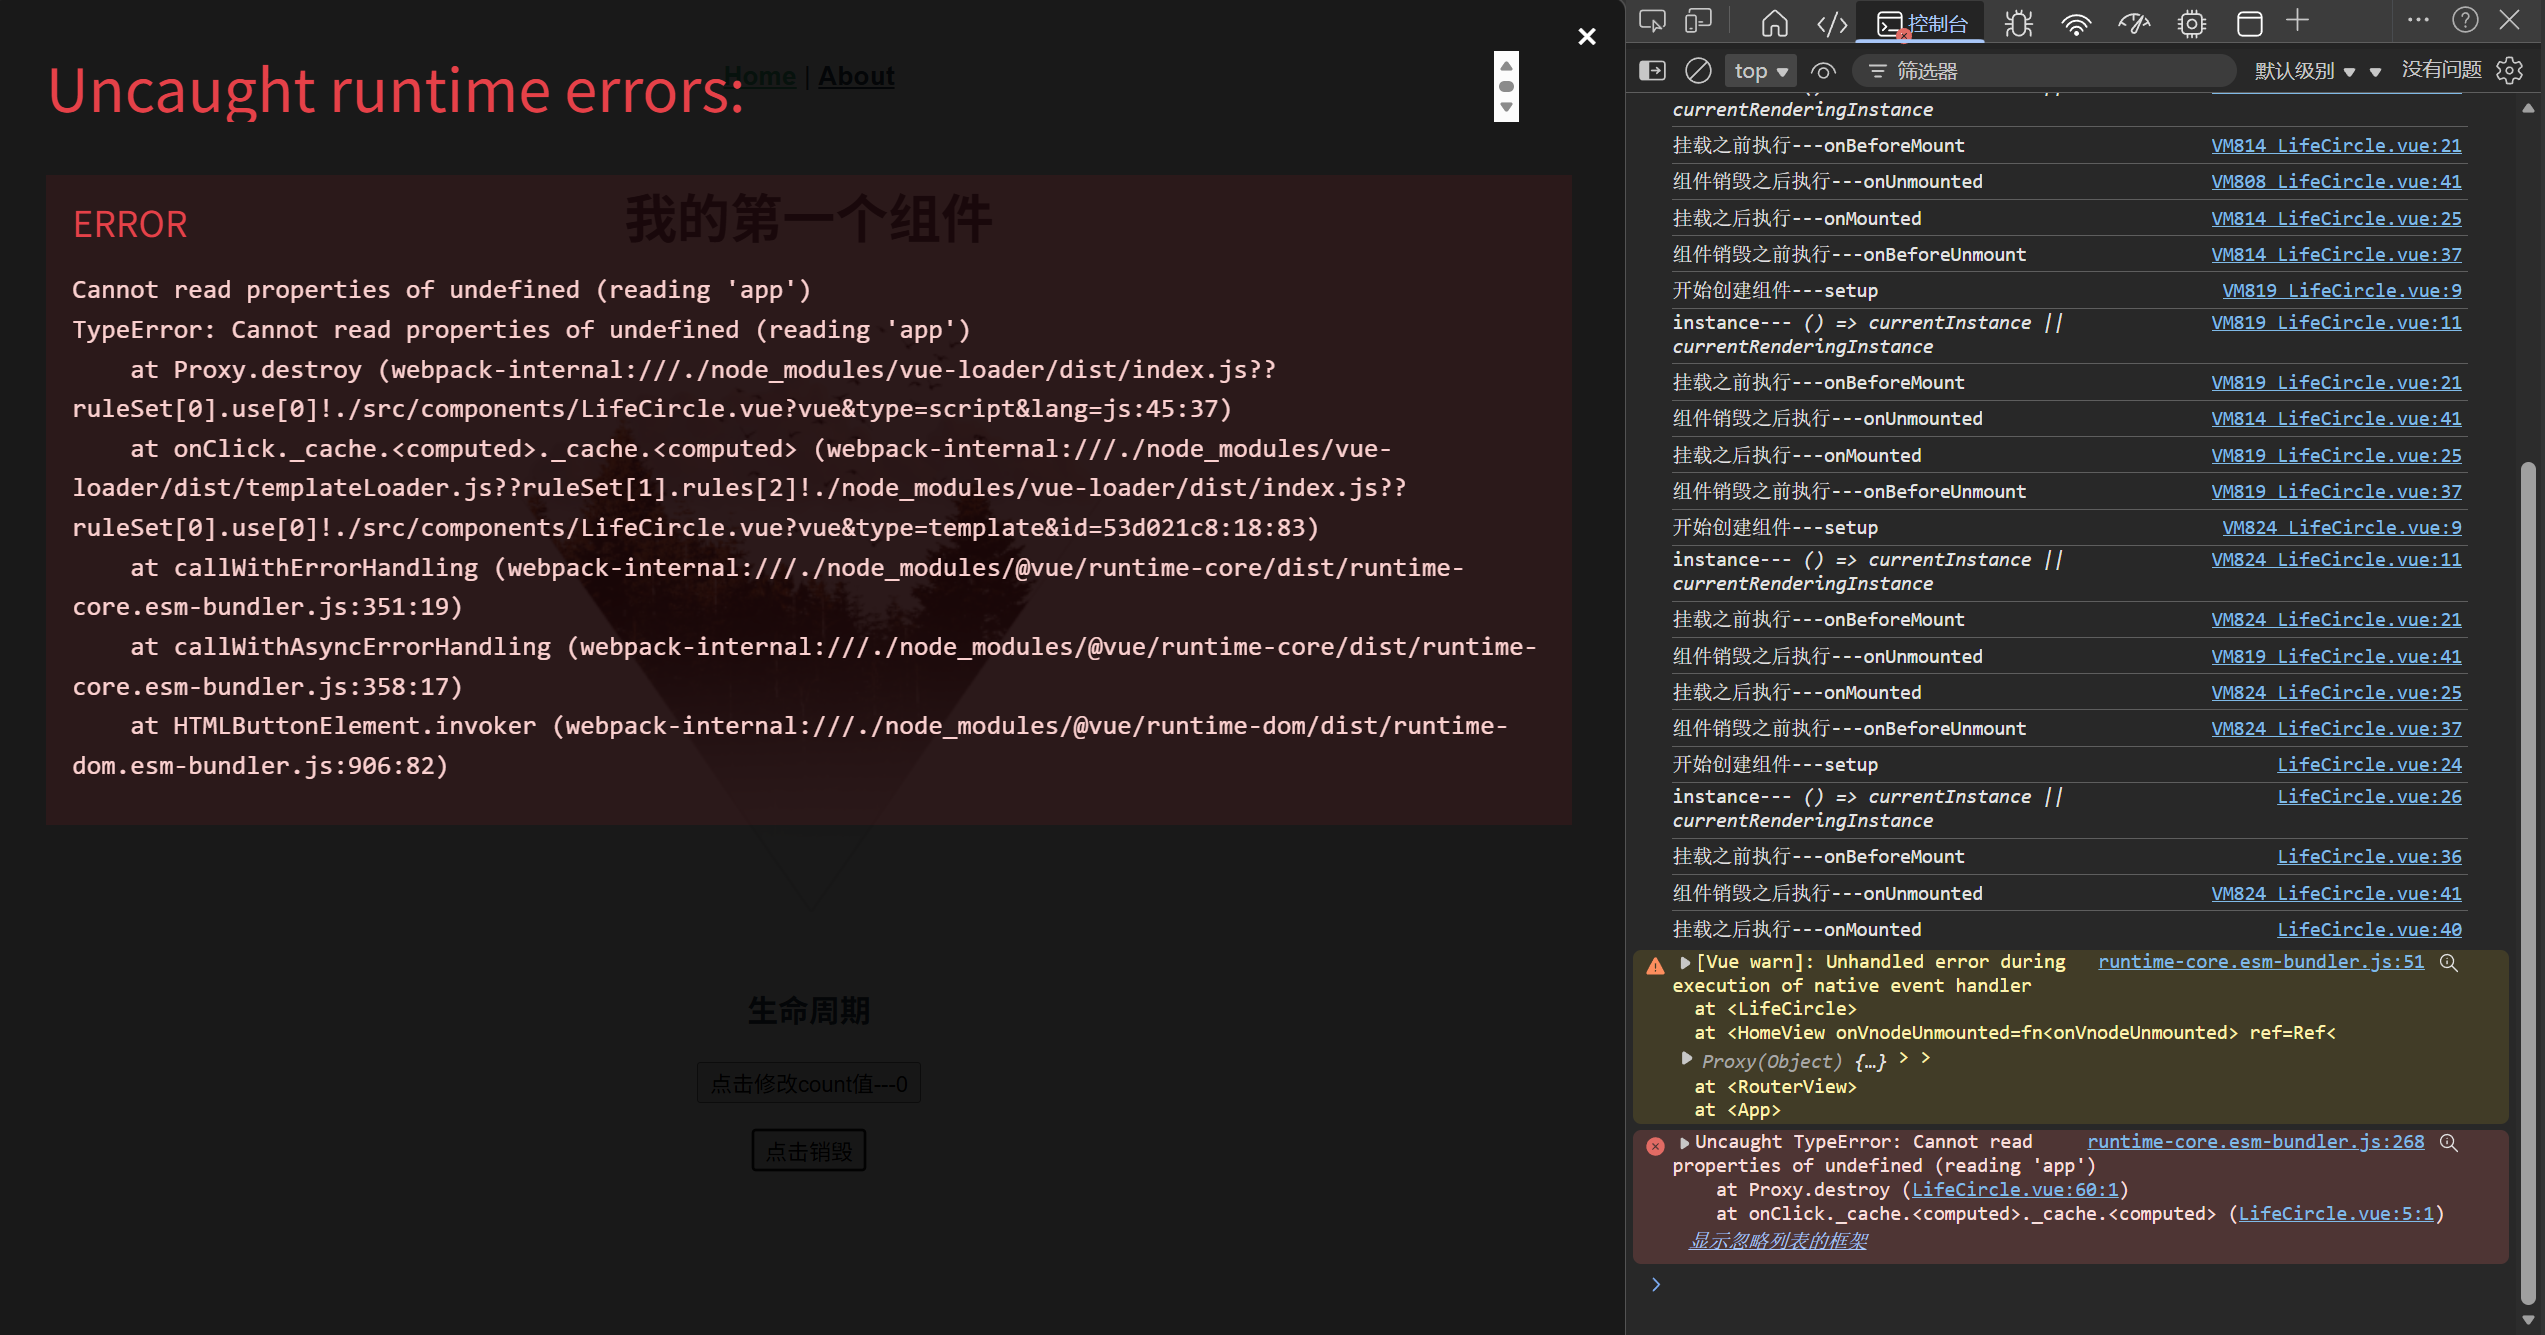Open the Sources bug icon panel

[2018, 23]
